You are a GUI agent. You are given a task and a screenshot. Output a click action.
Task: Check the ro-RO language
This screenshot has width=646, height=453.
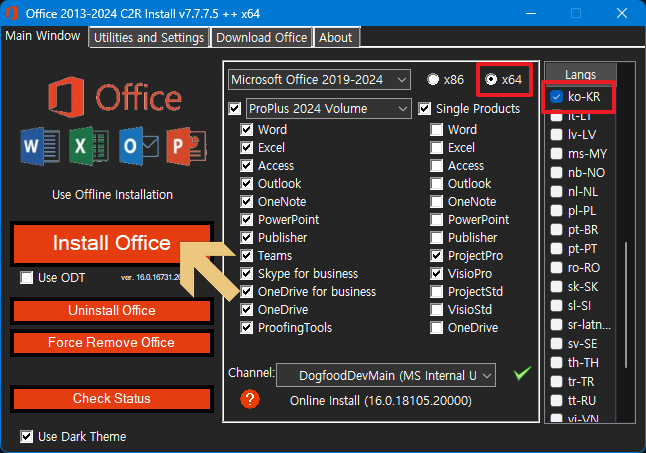click(556, 268)
